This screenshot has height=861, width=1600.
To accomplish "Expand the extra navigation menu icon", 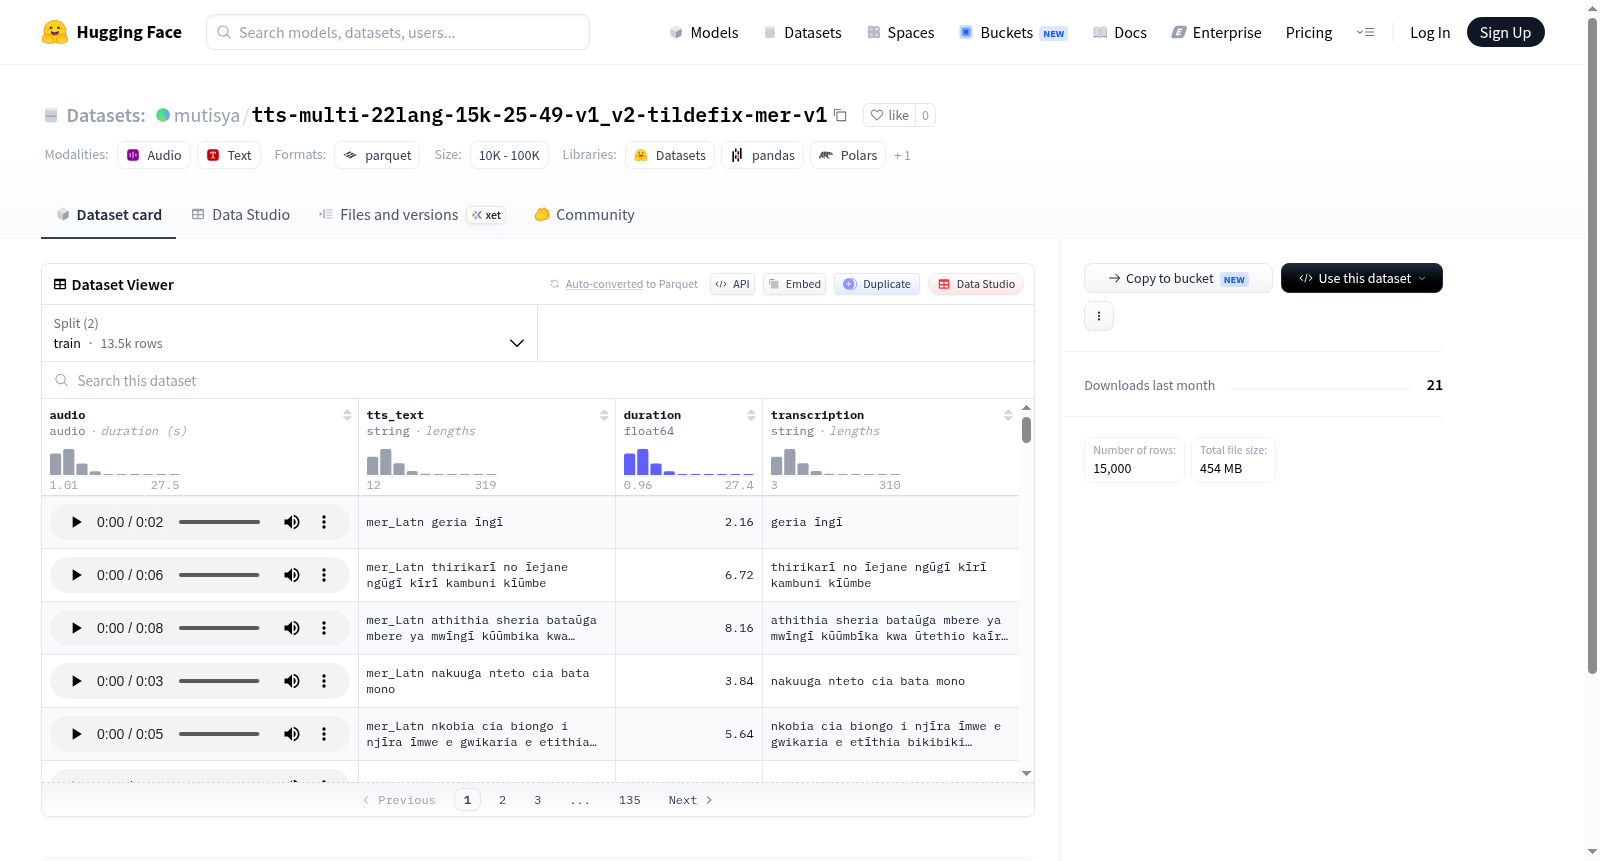I will [x=1365, y=32].
